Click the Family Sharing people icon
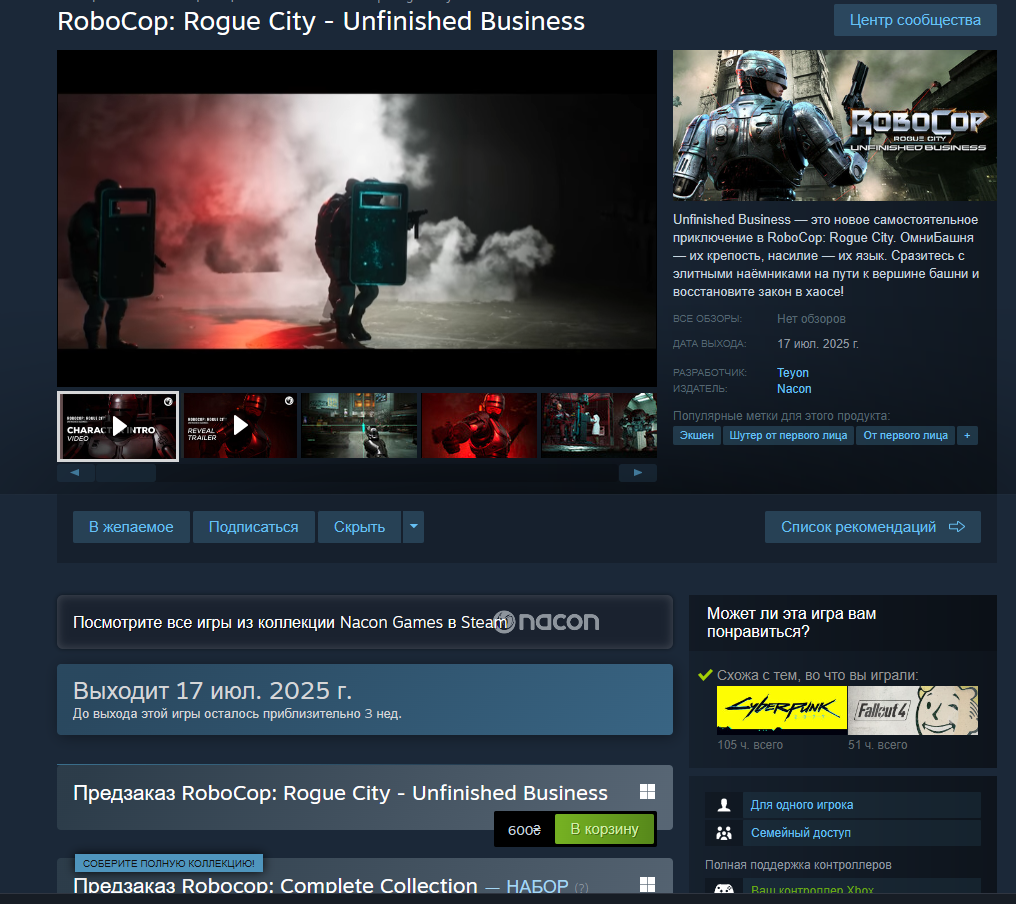This screenshot has width=1016, height=904. click(724, 833)
